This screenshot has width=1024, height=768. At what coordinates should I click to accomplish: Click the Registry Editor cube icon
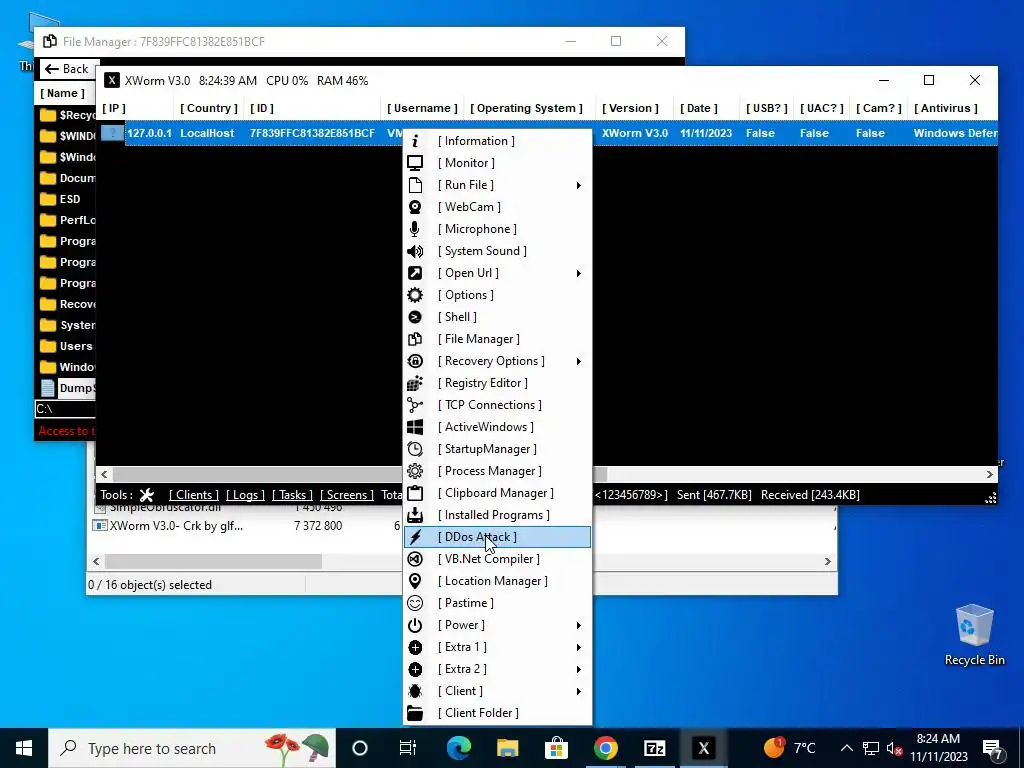click(415, 383)
